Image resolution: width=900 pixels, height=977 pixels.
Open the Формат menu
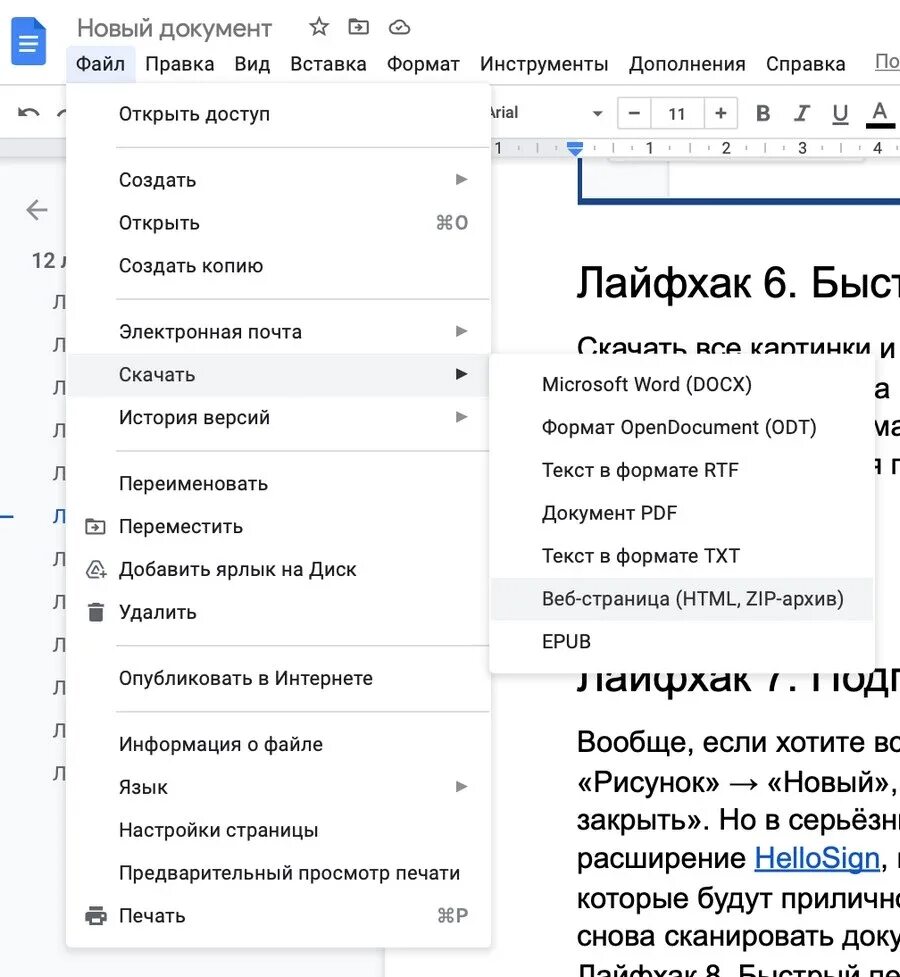(423, 64)
